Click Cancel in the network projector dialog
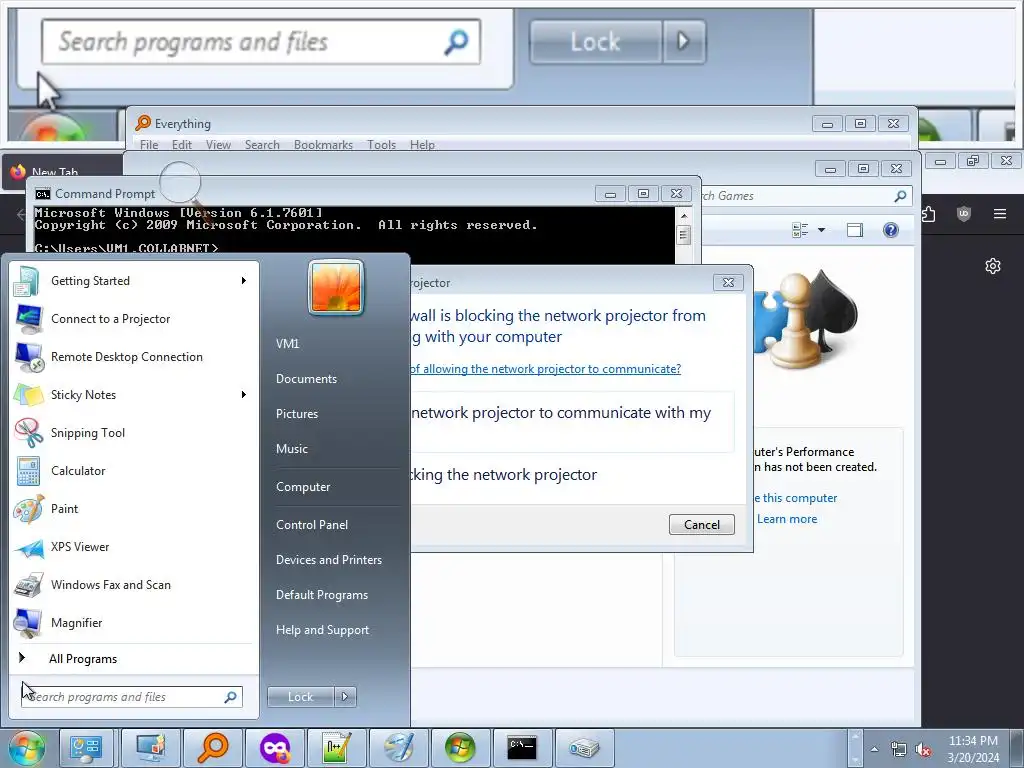 click(701, 524)
